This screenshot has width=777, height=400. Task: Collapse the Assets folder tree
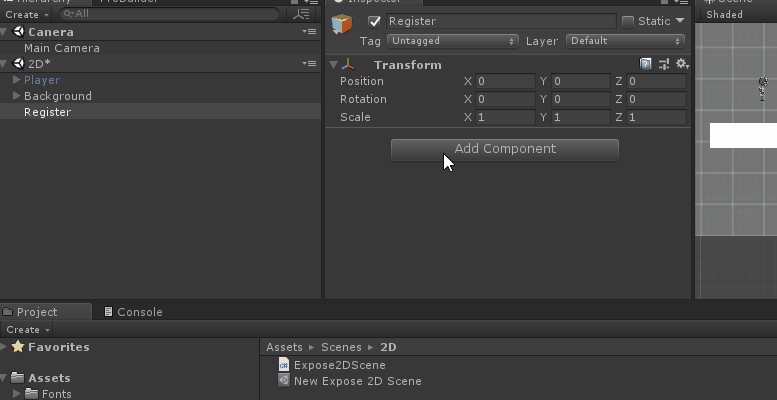click(x=3, y=378)
